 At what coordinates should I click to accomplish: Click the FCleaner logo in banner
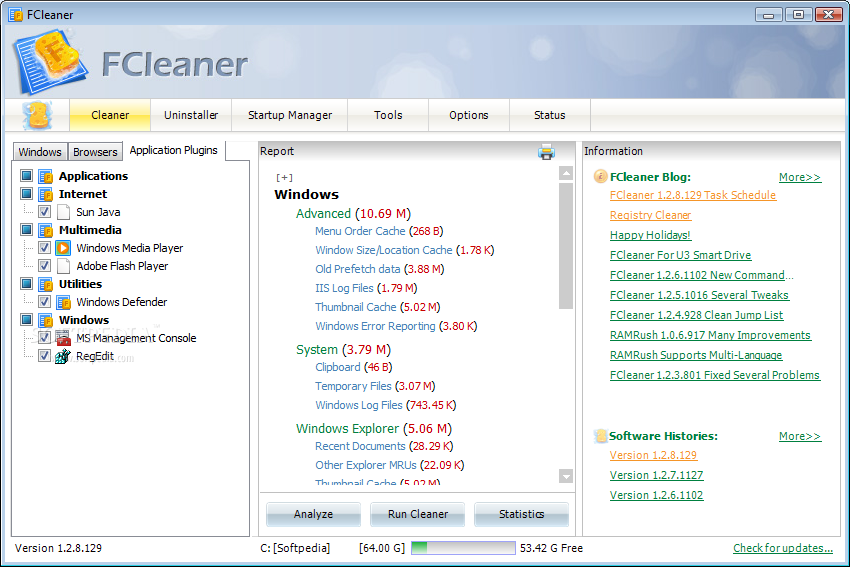pos(50,62)
